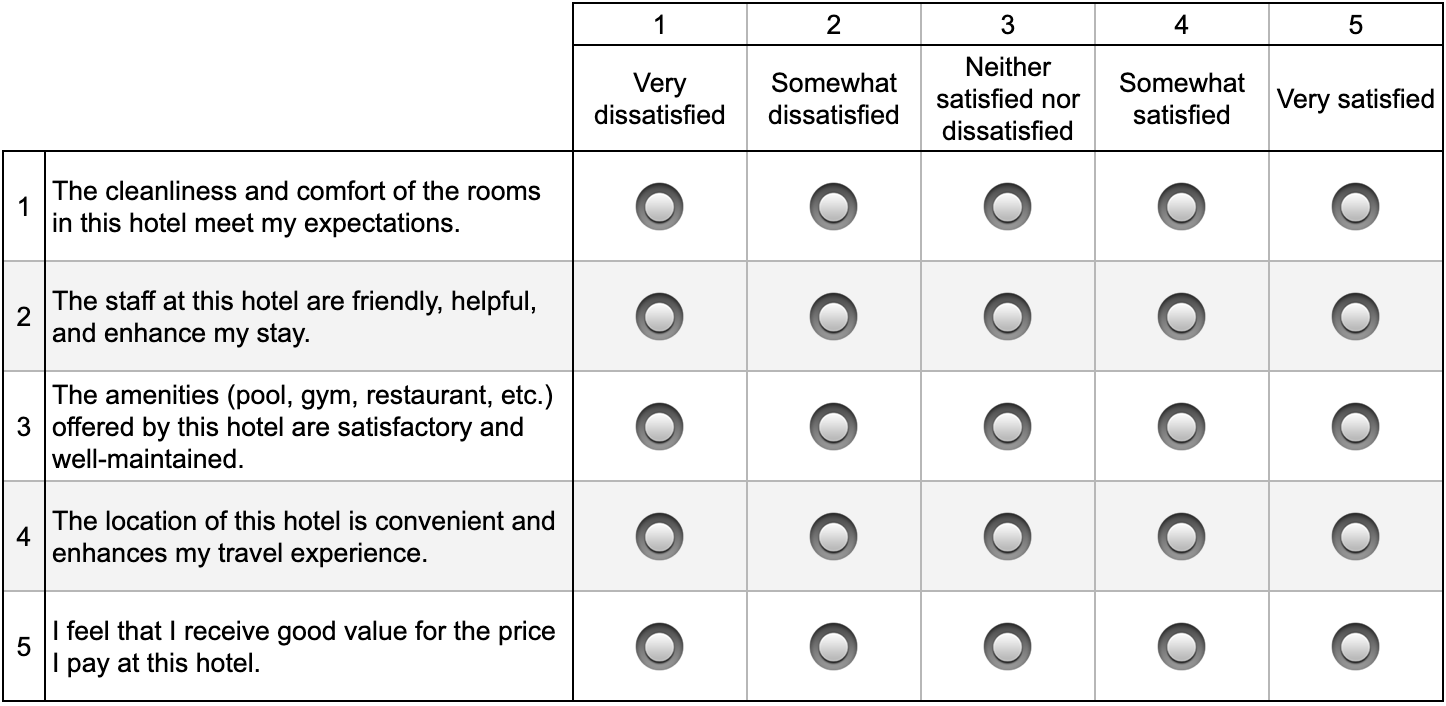Select Neither satisfied nor dissatisfied for room cleanliness
The image size is (1446, 706).
(x=1007, y=207)
